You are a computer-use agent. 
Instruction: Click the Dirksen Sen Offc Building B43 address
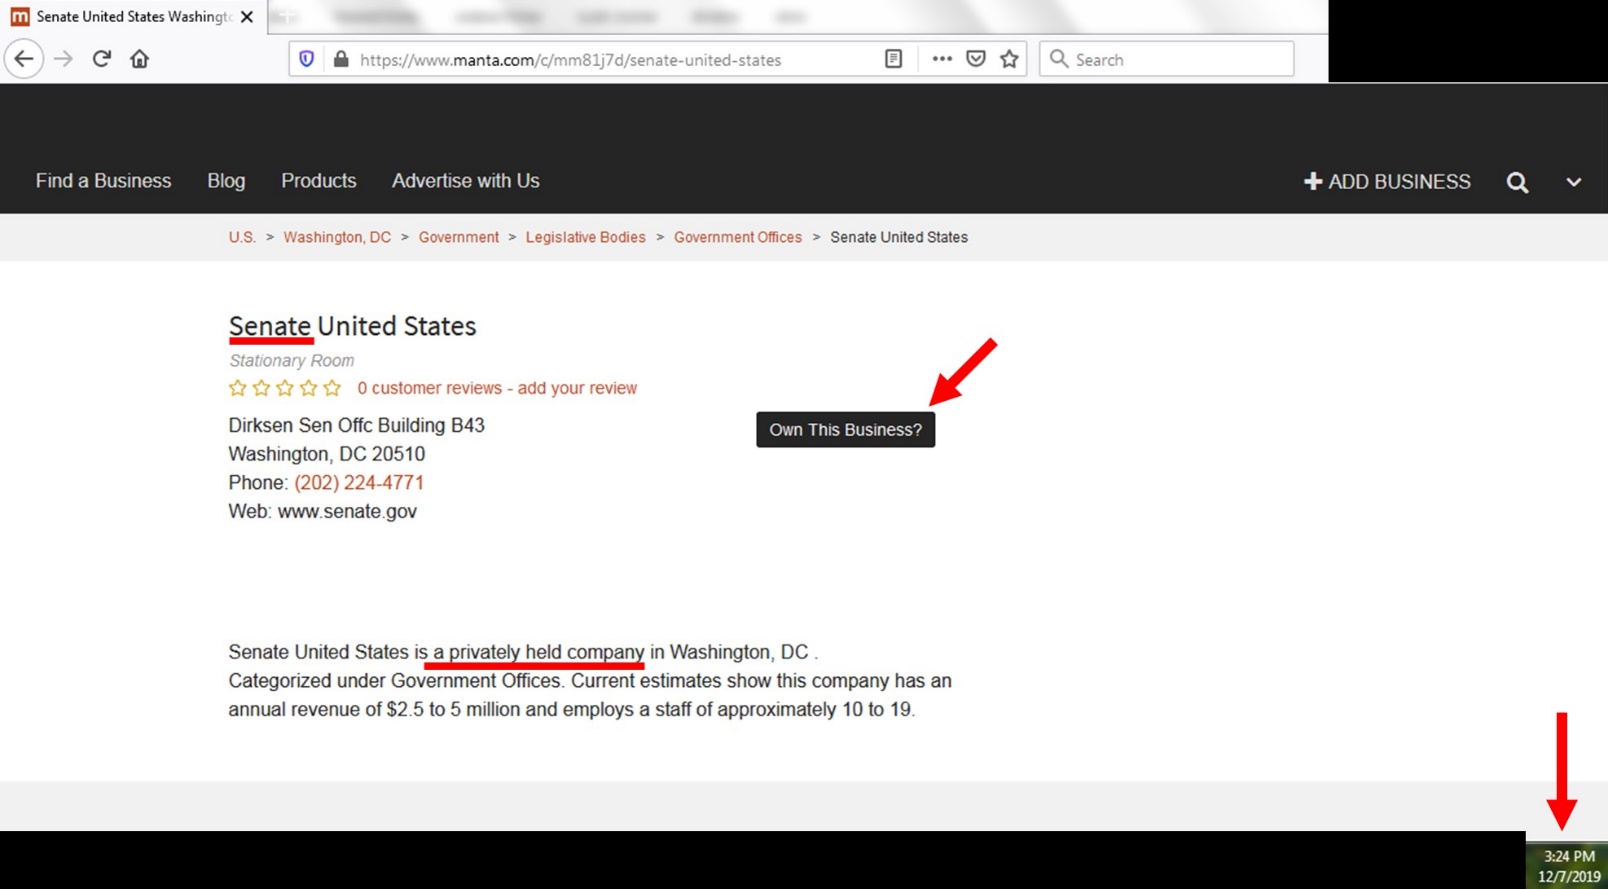point(356,426)
